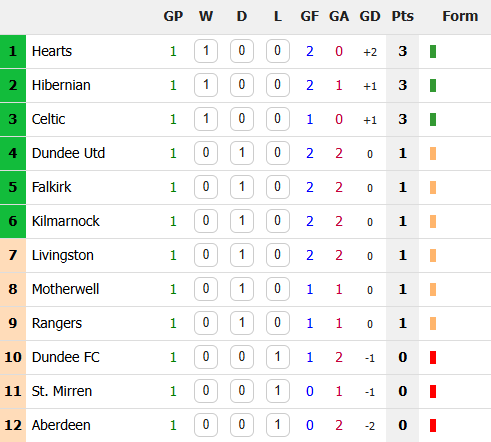Screen dimensions: 491x442
Task: Open the Kilmarnock team link
Action: (x=66, y=221)
